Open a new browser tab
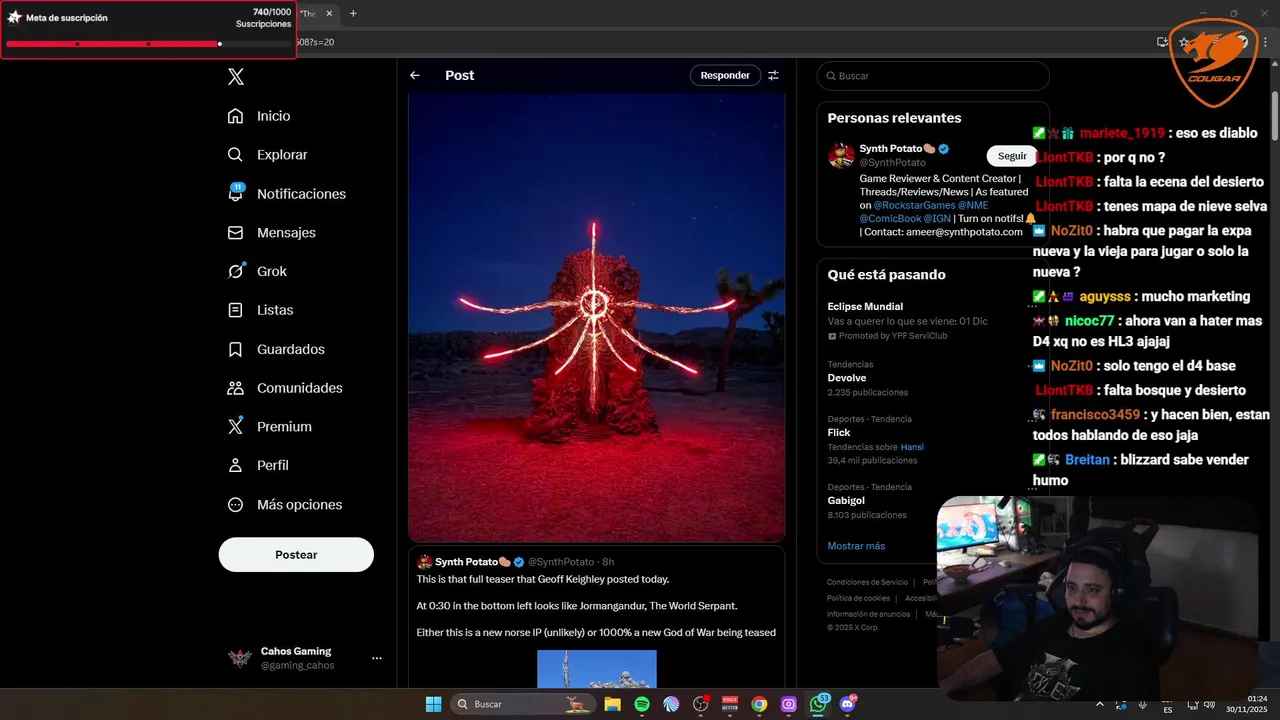Screen dimensions: 1280x720 (x=353, y=13)
